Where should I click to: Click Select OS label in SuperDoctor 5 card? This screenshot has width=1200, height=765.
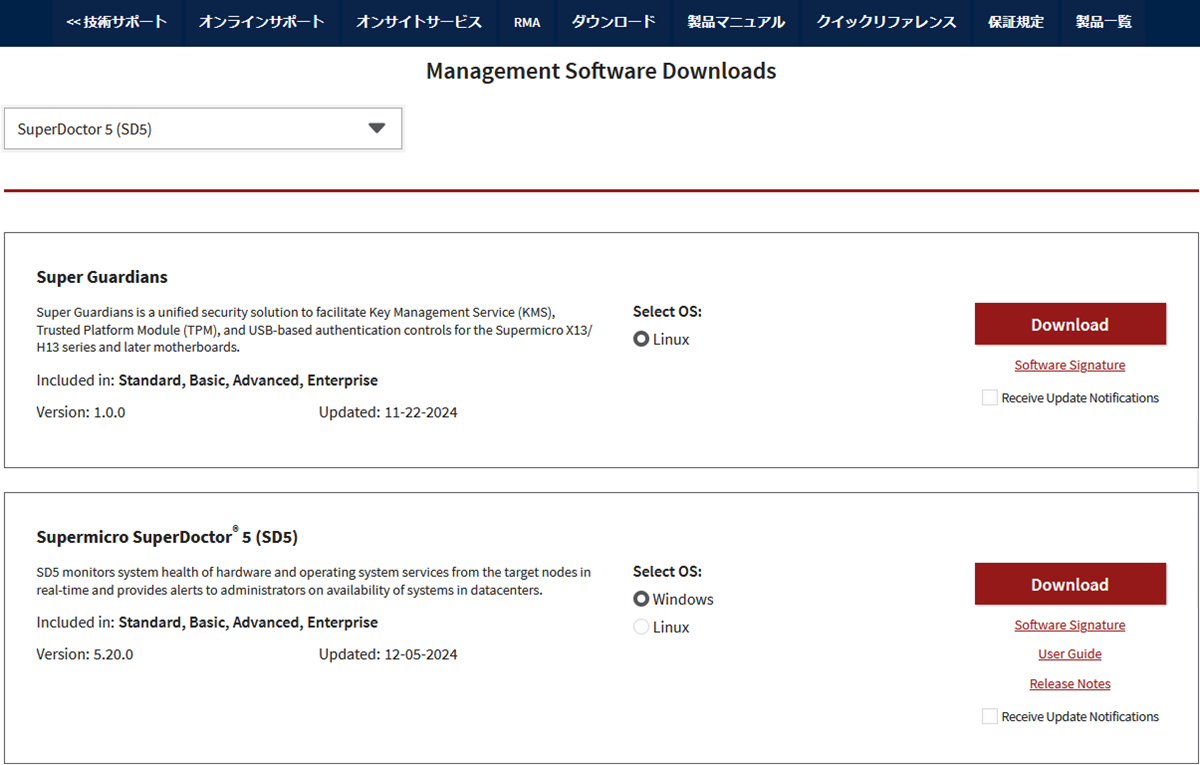(668, 571)
